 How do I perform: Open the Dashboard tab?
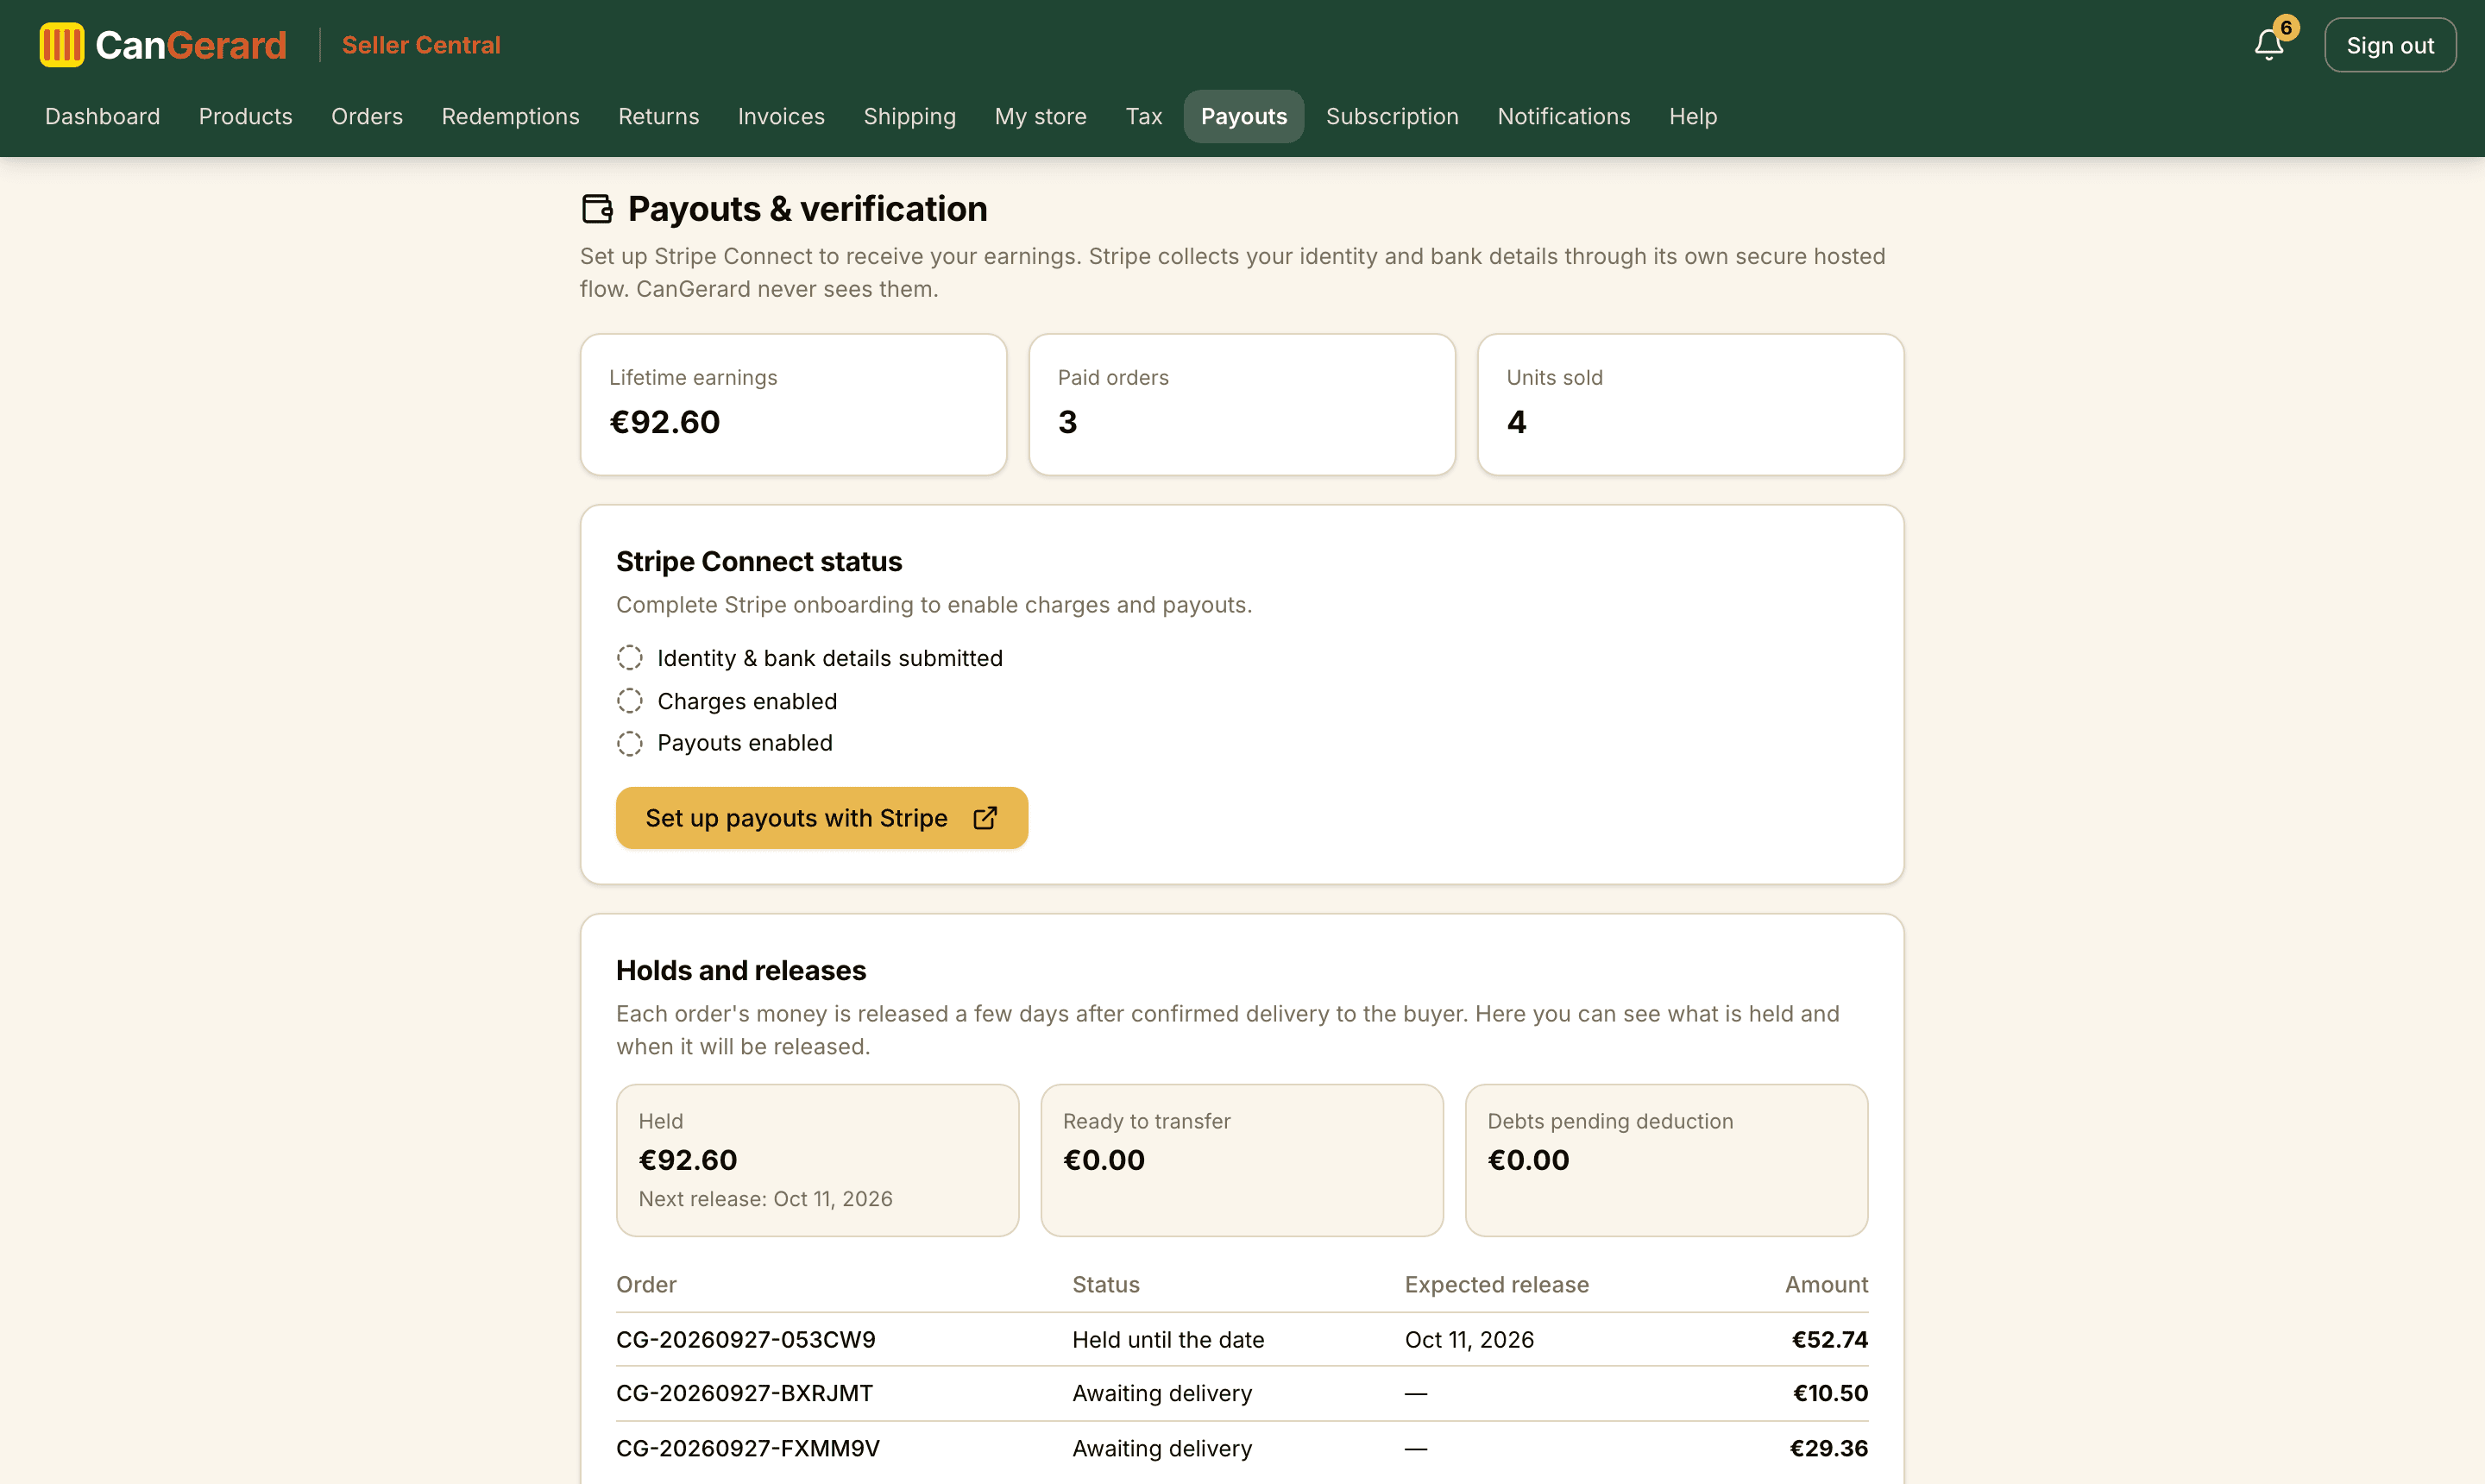click(x=102, y=116)
